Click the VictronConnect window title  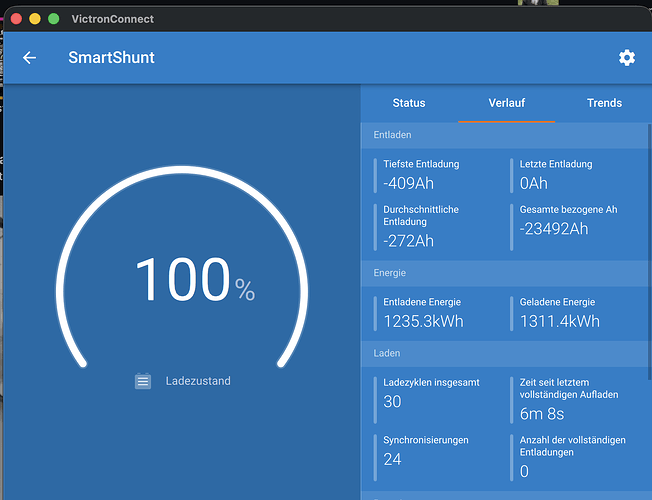(x=113, y=19)
